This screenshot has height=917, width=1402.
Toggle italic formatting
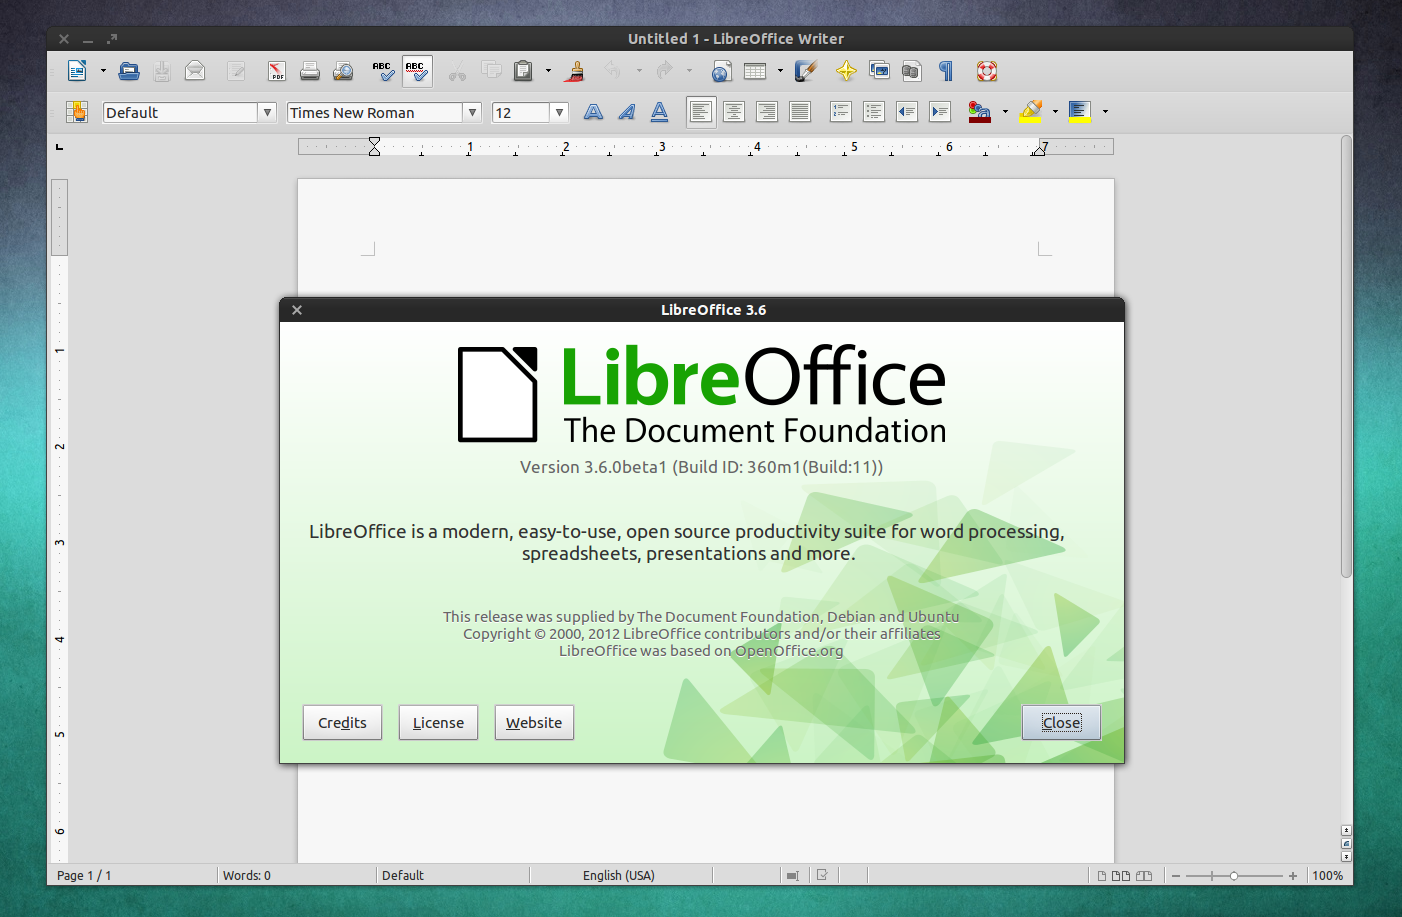point(626,112)
